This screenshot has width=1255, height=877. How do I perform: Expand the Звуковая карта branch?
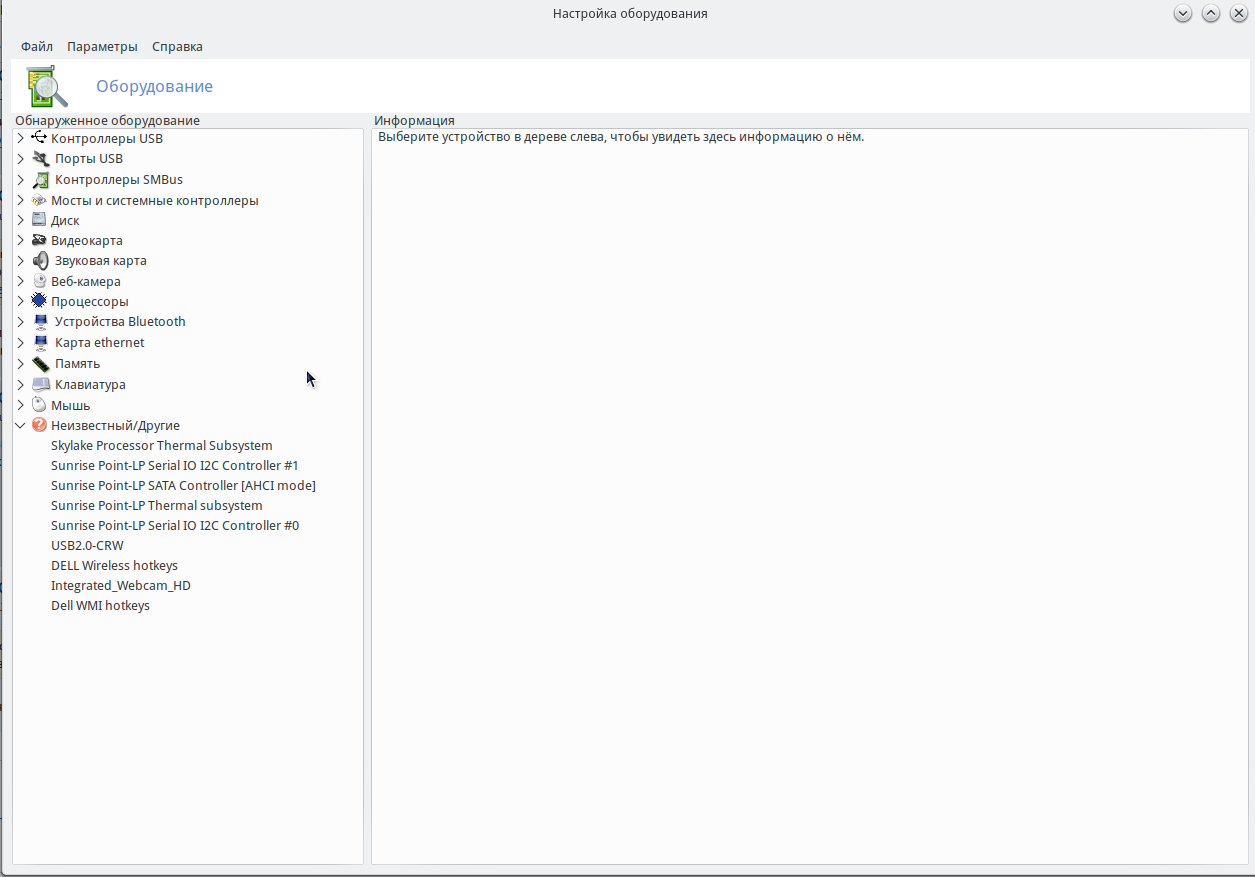pyautogui.click(x=21, y=260)
